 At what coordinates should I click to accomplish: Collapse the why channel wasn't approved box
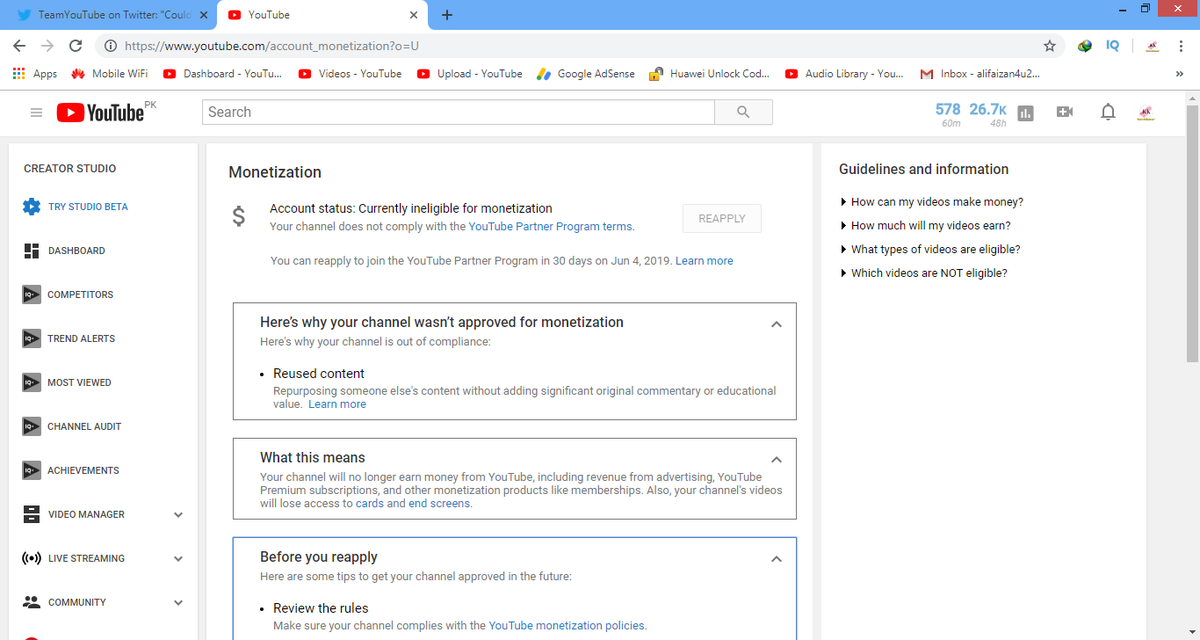(x=776, y=324)
